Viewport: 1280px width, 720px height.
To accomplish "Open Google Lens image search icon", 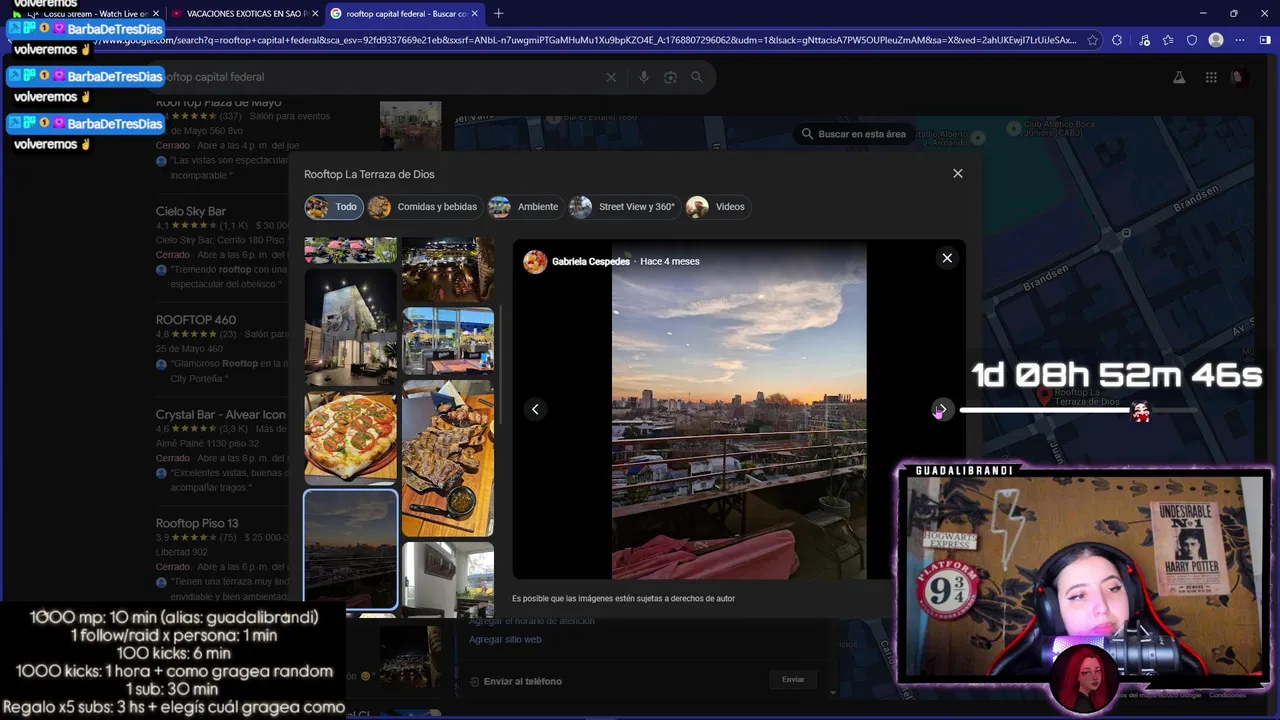I will [670, 77].
